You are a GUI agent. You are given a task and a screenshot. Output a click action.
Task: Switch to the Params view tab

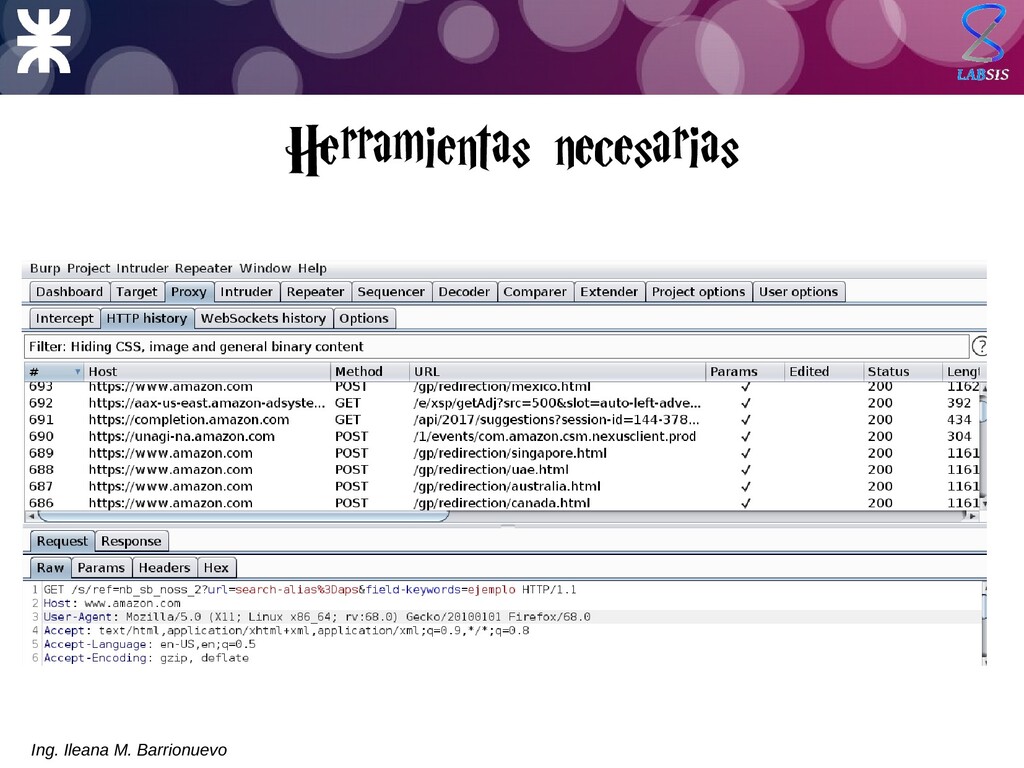point(101,568)
